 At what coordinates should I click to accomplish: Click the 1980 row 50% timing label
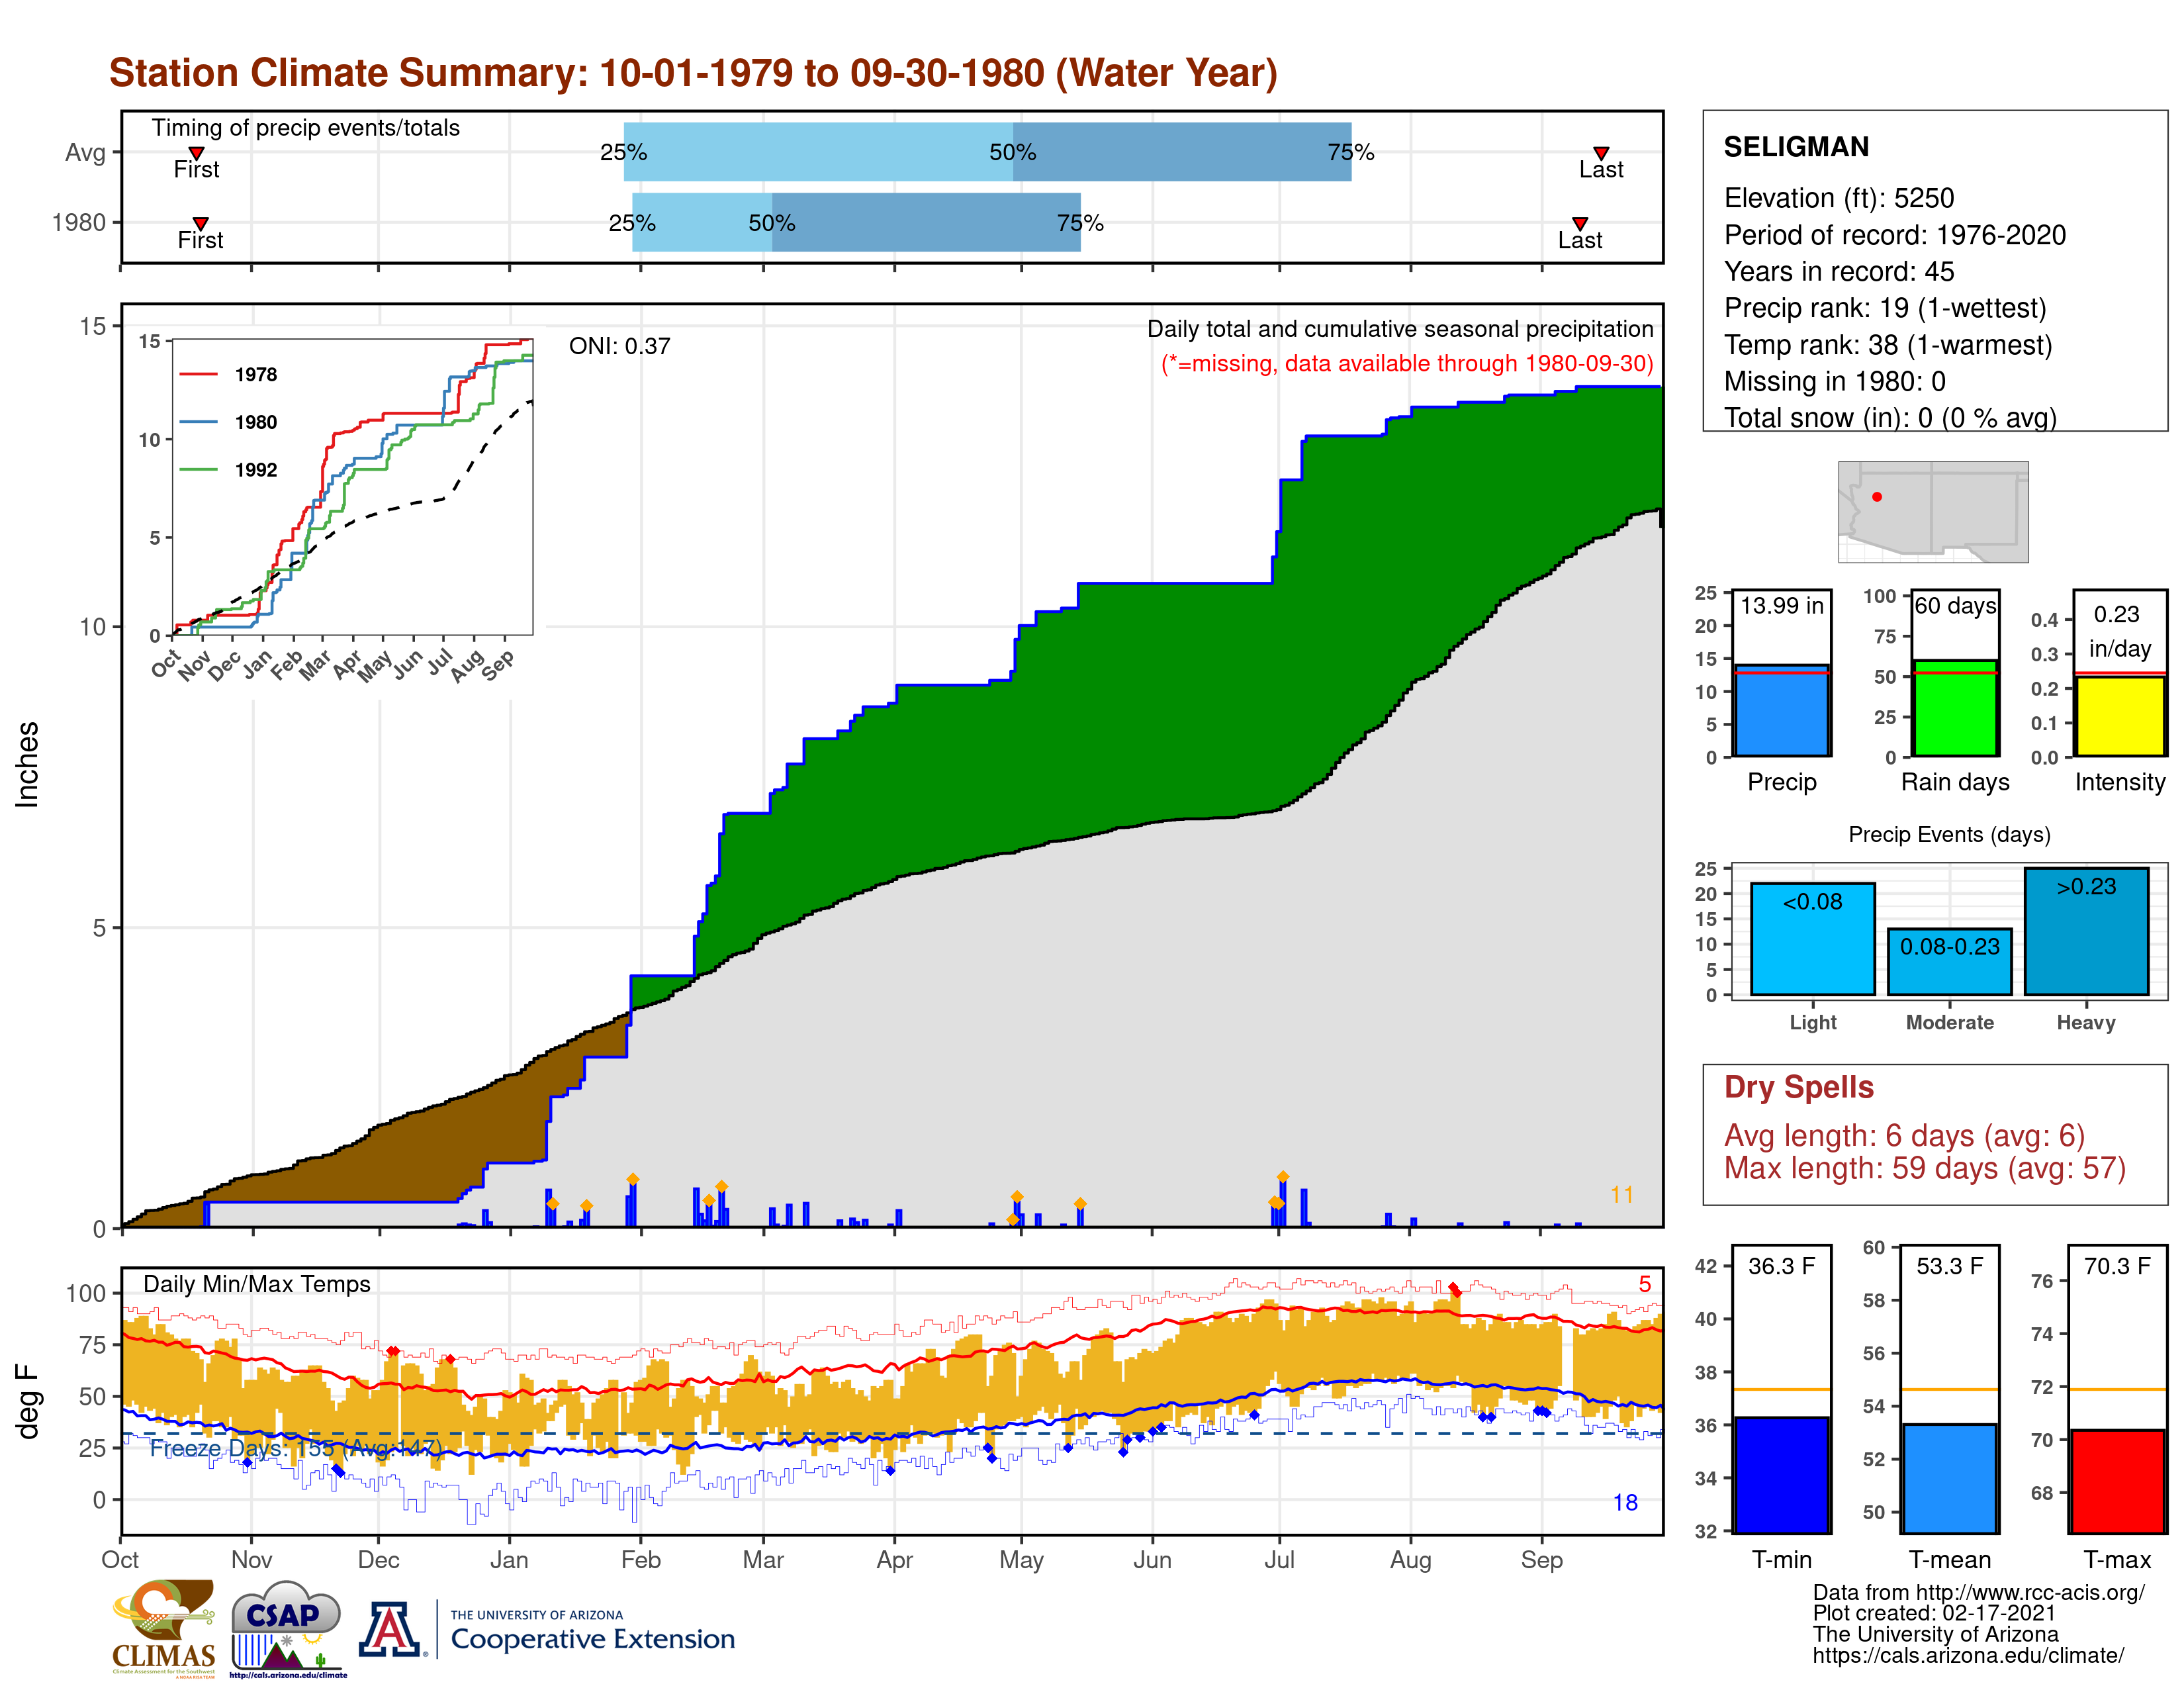click(771, 223)
